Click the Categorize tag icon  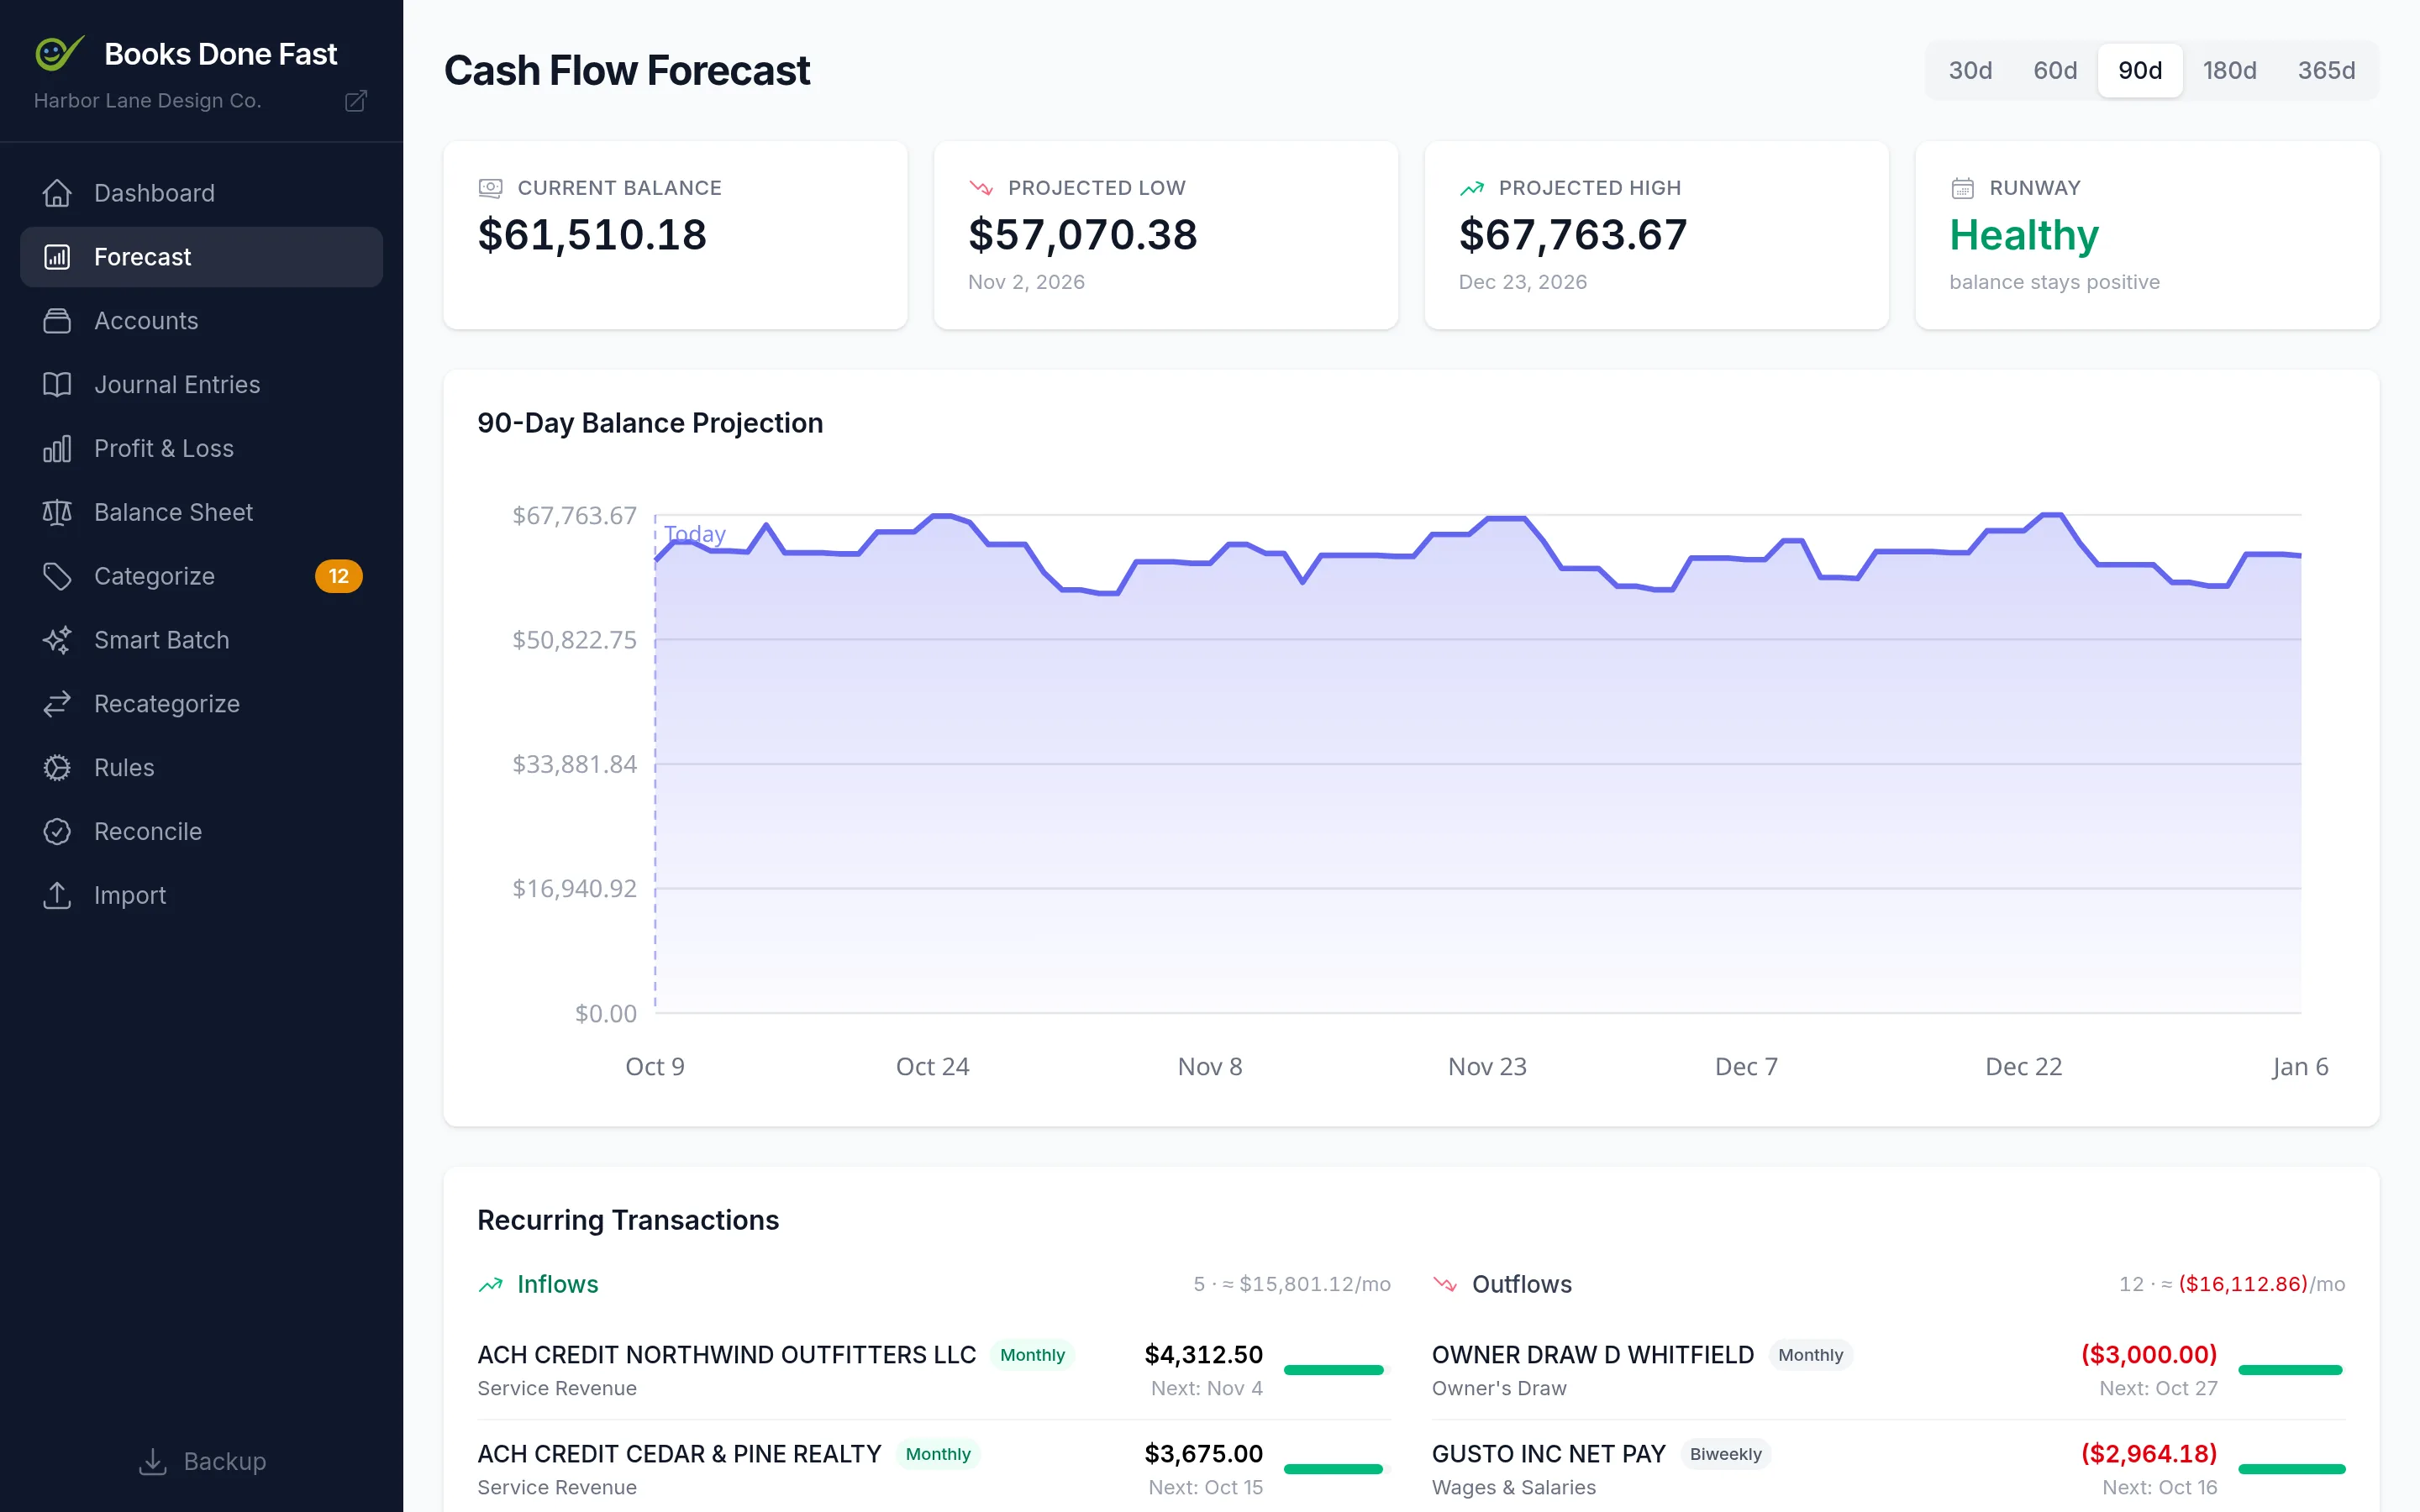(57, 576)
